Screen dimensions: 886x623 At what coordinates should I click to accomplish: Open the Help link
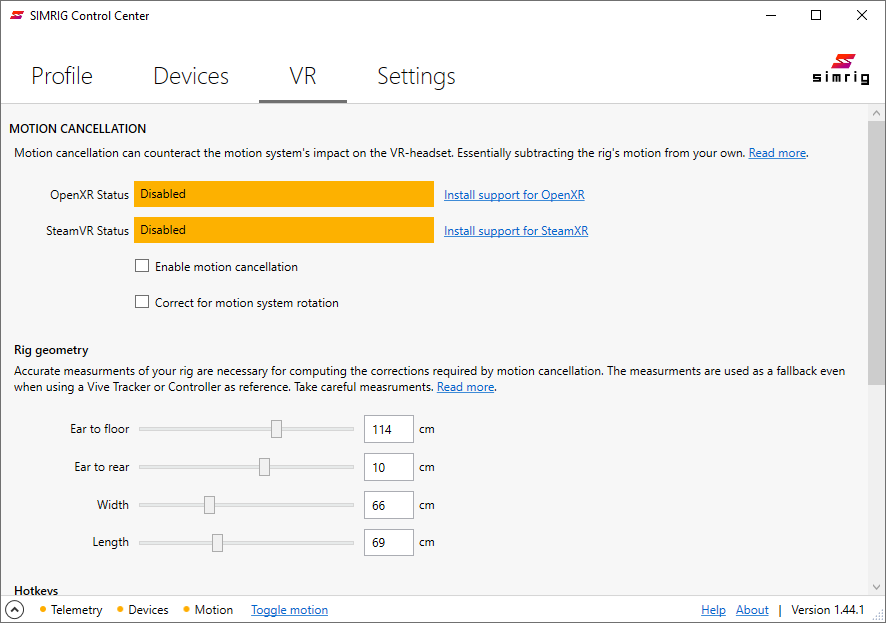coord(713,610)
